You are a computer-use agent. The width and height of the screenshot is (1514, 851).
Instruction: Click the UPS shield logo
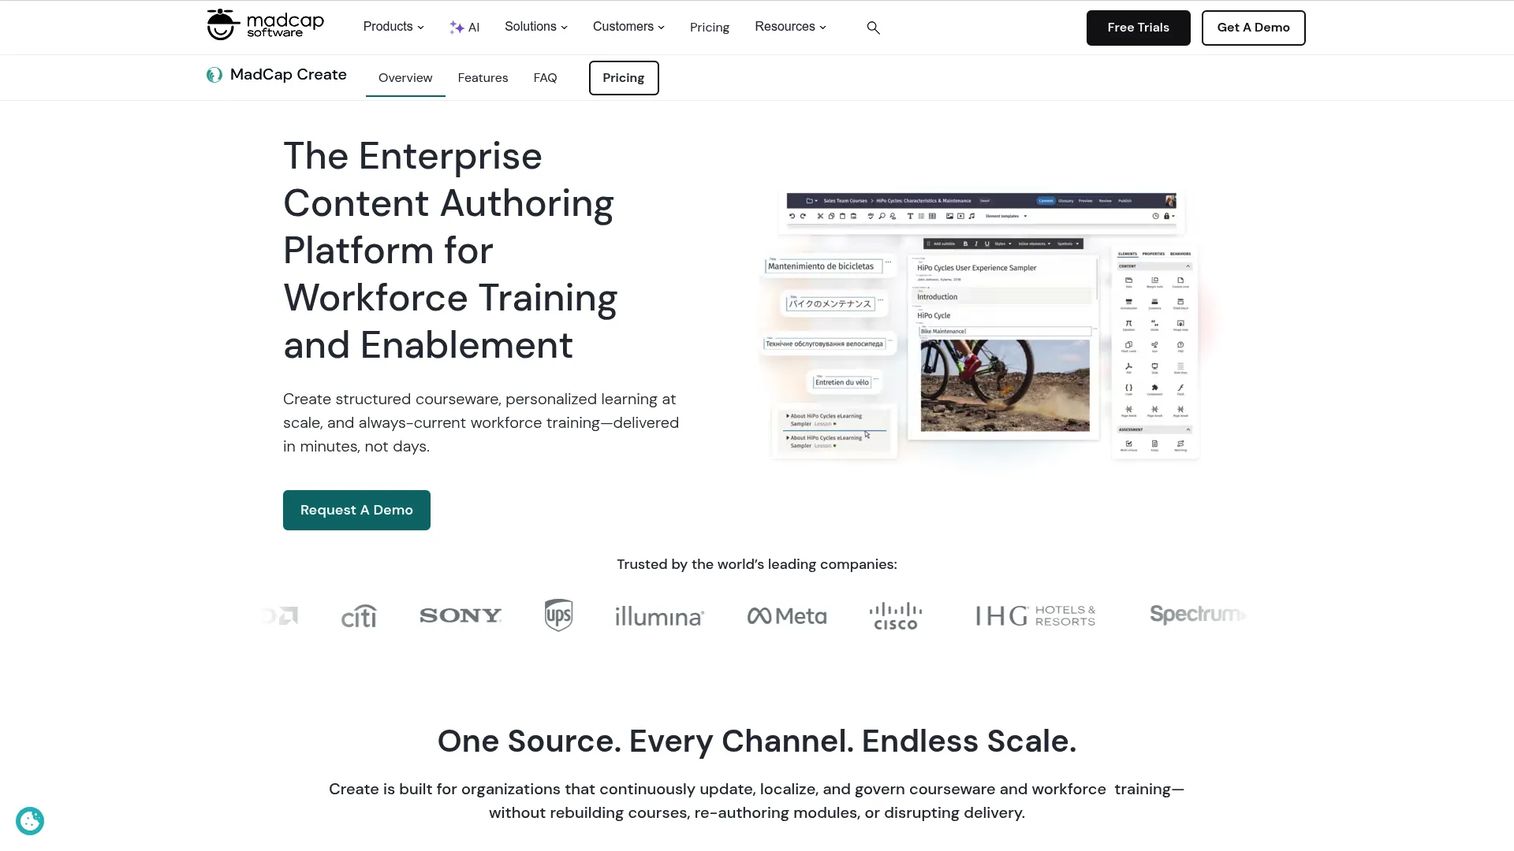pos(559,615)
